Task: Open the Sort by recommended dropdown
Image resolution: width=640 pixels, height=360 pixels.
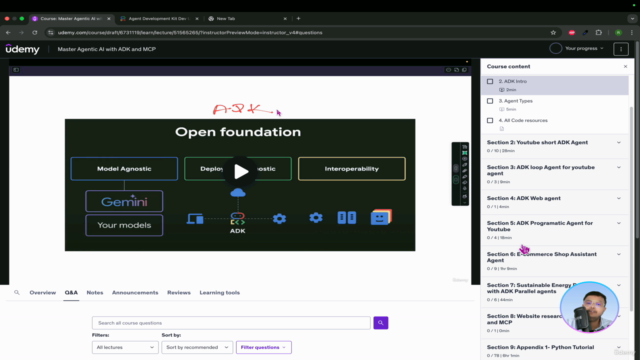Action: click(197, 347)
